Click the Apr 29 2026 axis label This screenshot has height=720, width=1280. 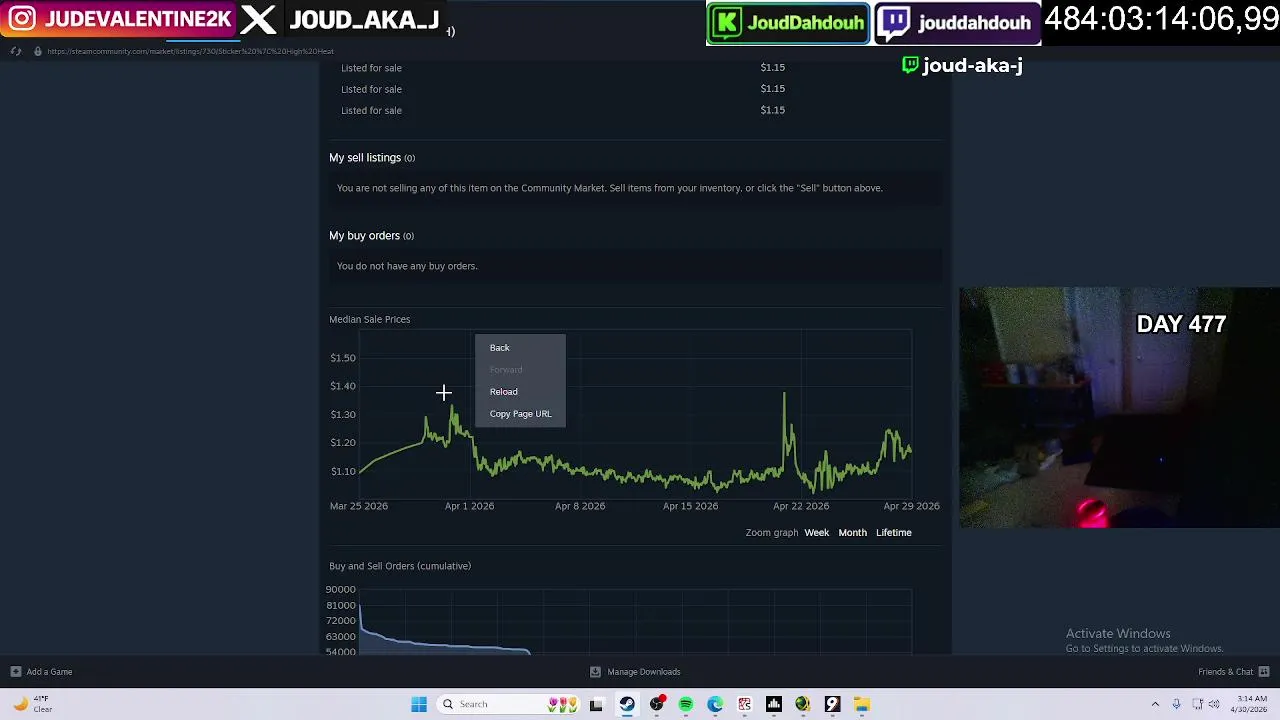click(x=911, y=506)
